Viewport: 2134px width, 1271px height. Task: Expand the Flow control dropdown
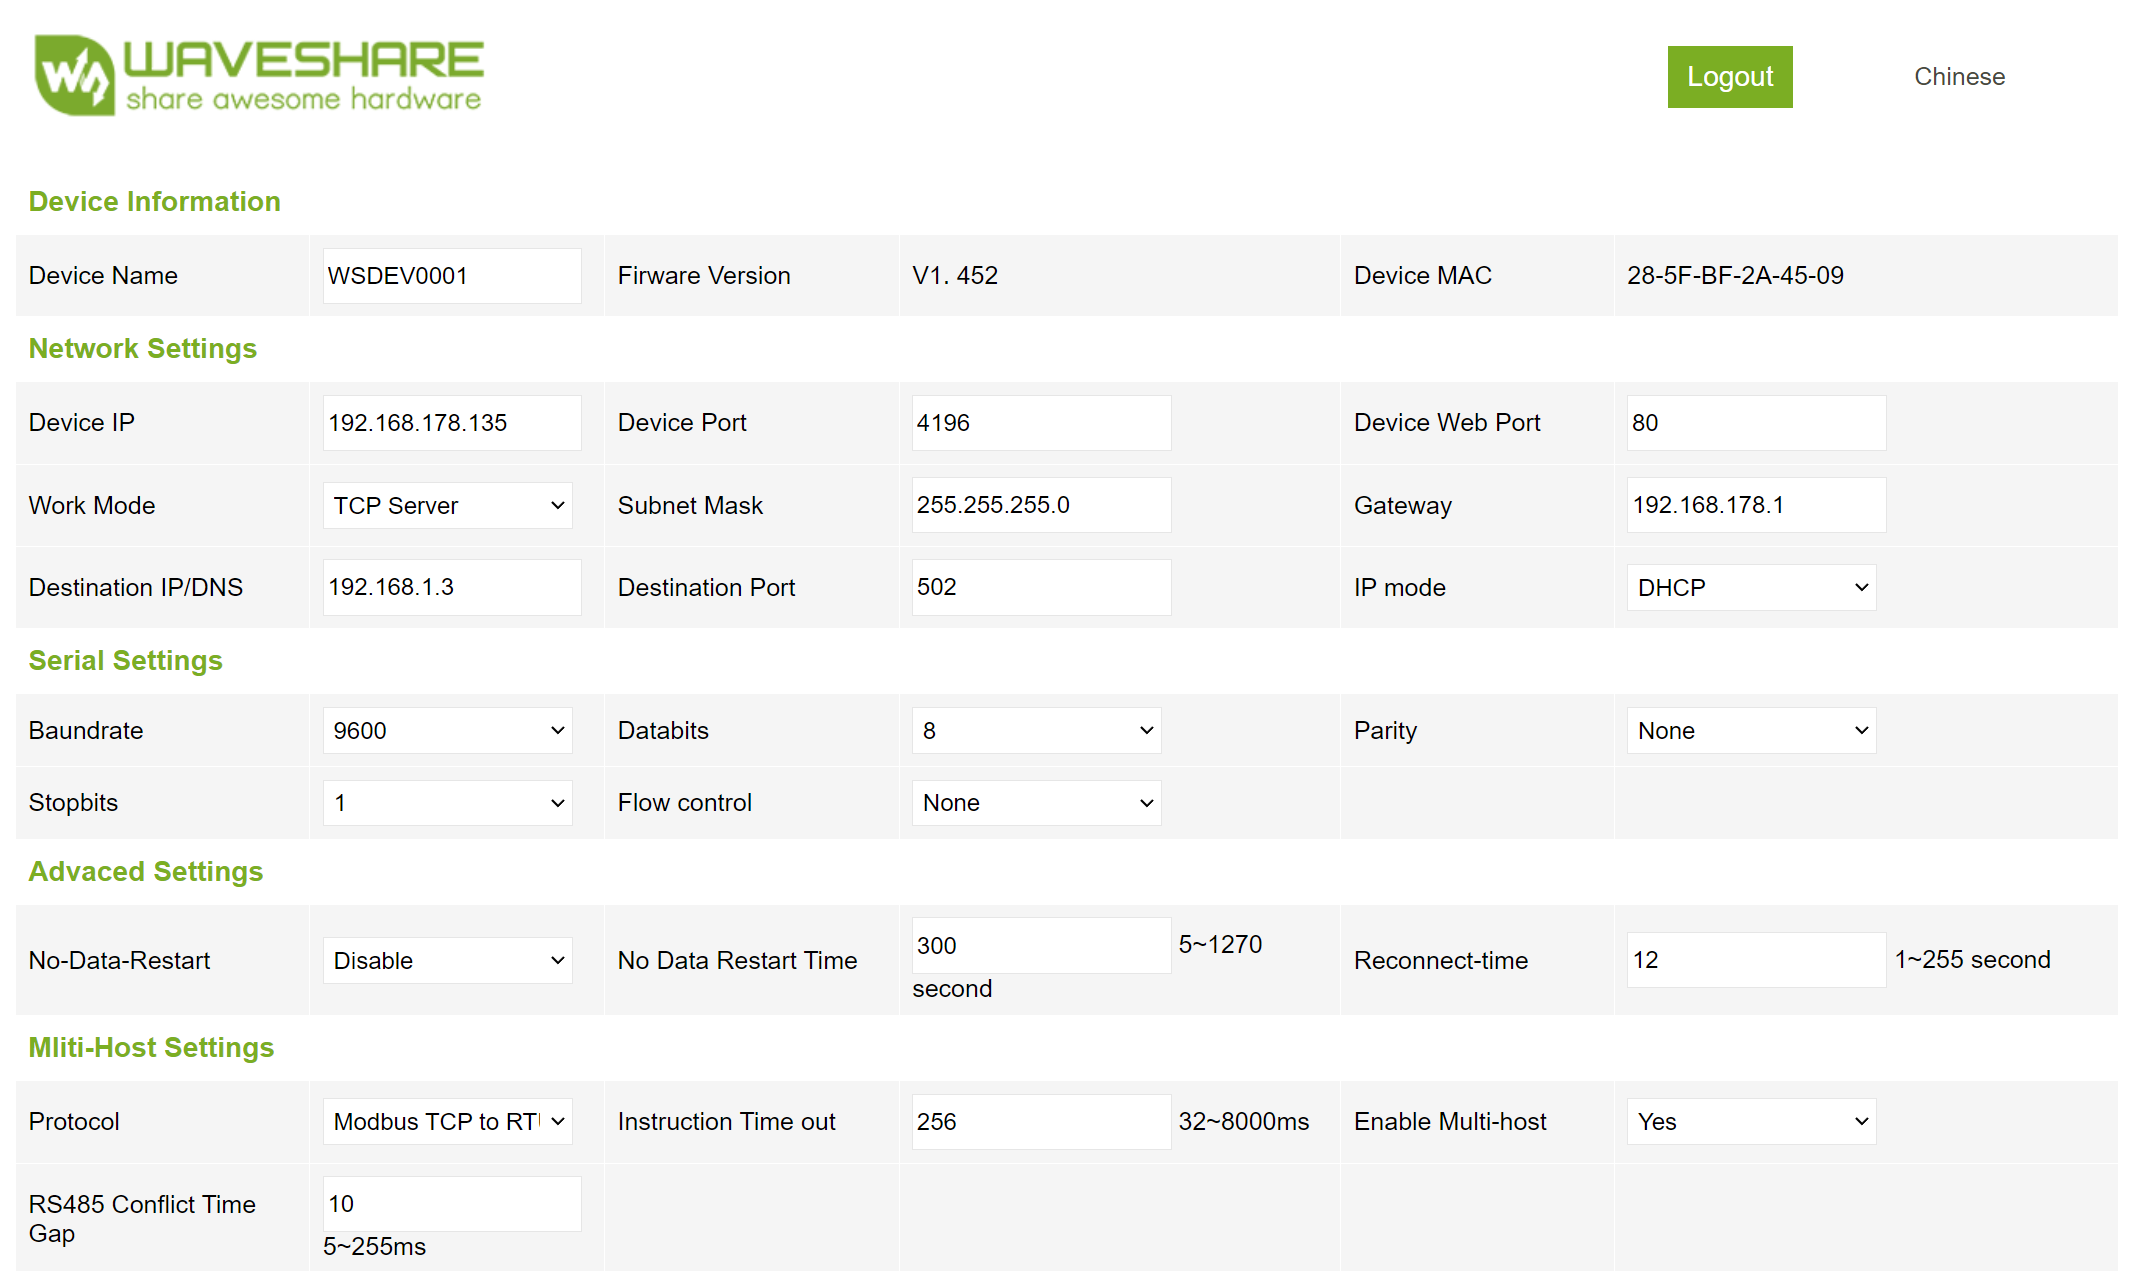[1036, 803]
